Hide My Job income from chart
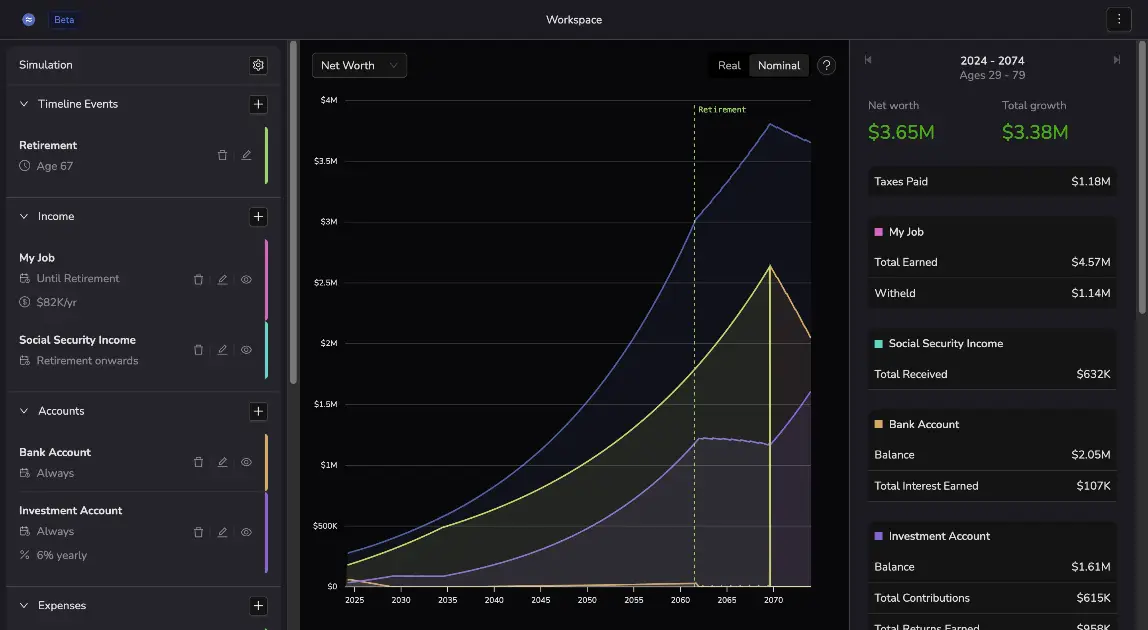Viewport: 1148px width, 630px height. point(246,280)
